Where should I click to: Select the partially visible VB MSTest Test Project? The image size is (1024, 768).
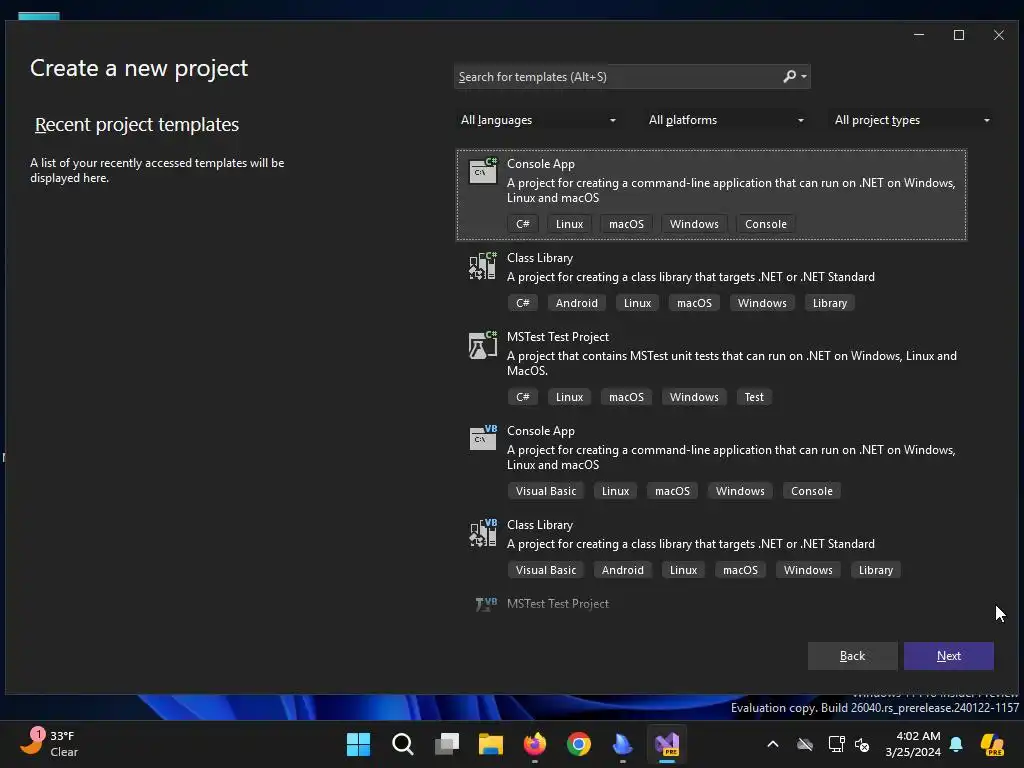(558, 604)
